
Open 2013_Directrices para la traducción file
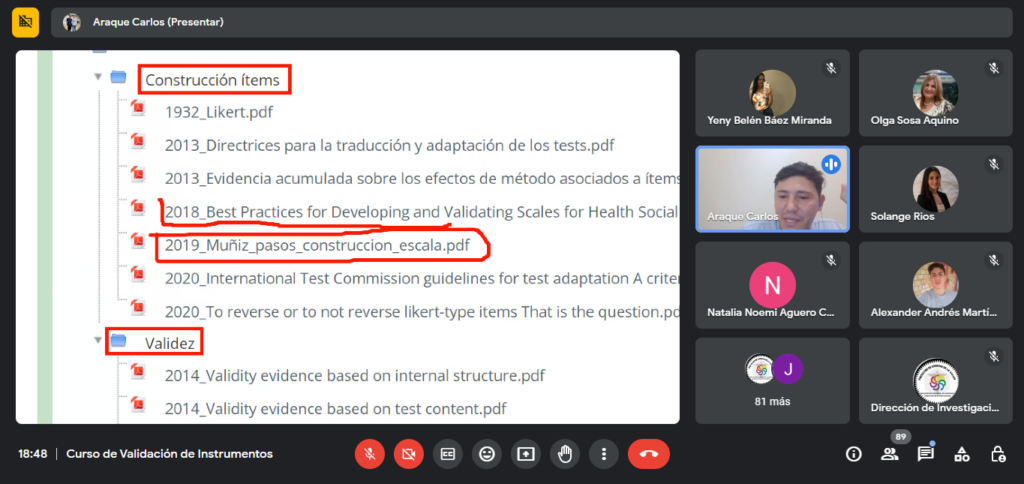389,146
